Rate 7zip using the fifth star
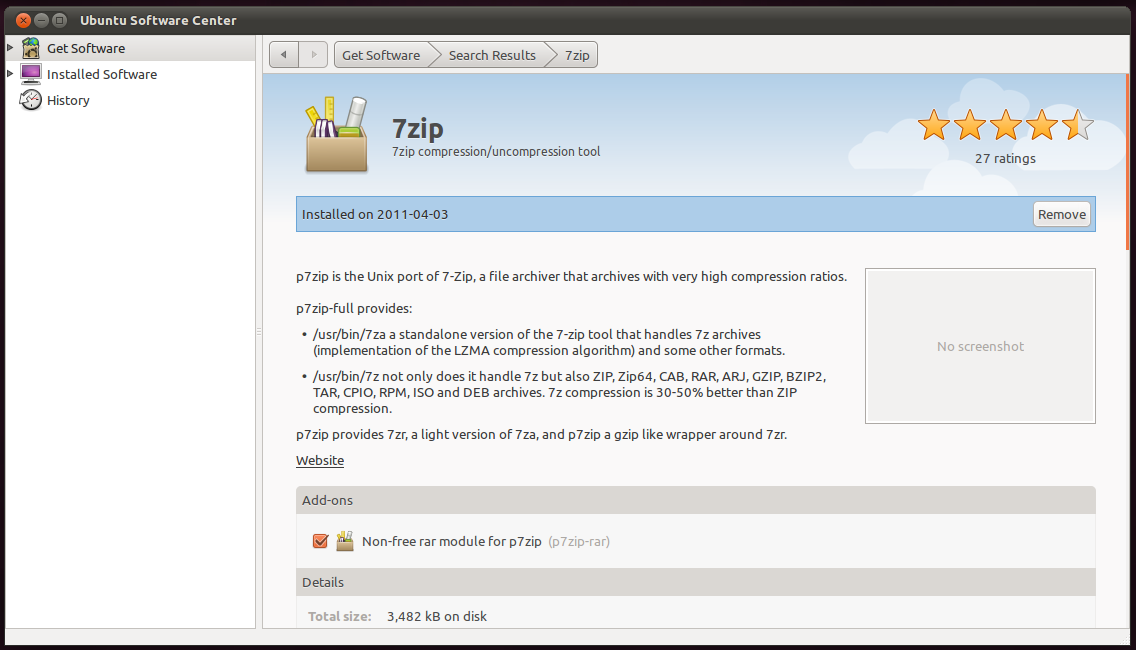Viewport: 1136px width, 650px height. pos(1077,125)
